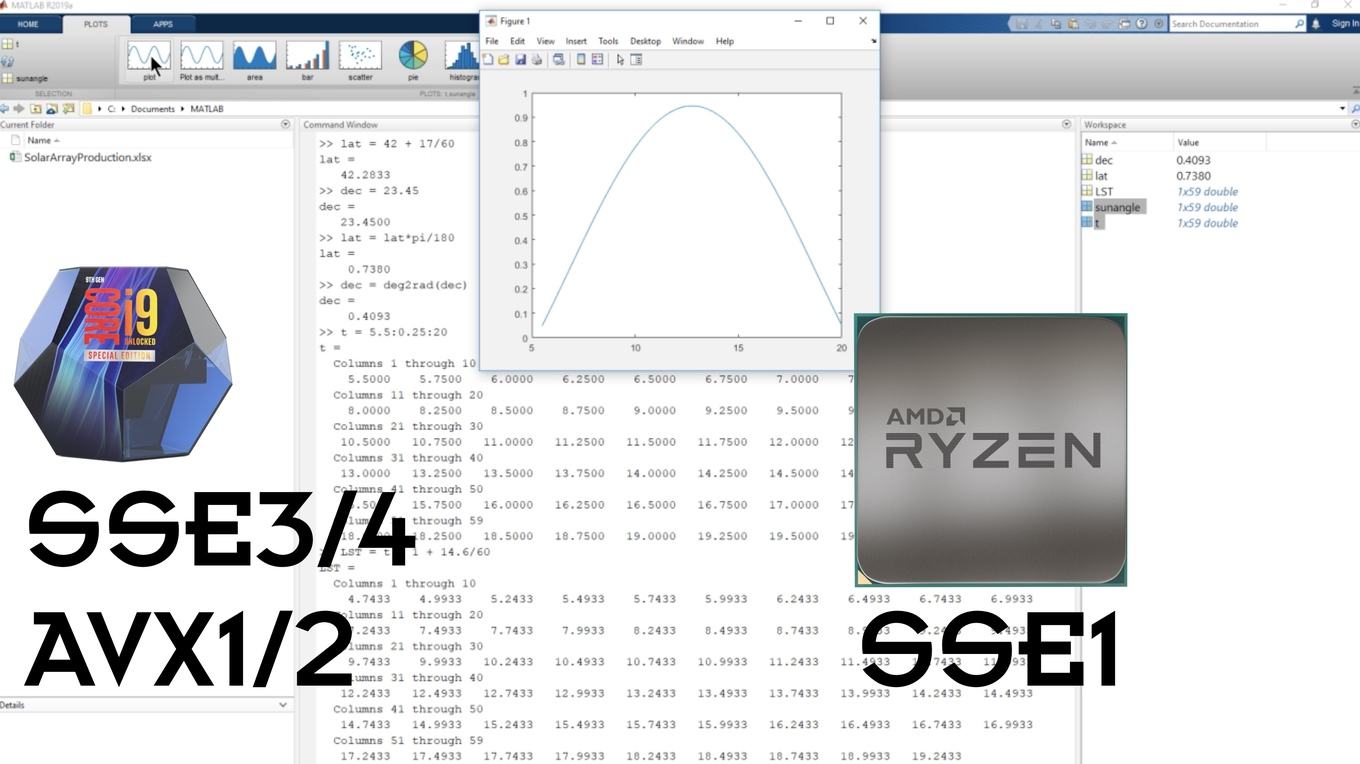Expand the address bar path history dropdown
Screen dimensions: 1360x764
1342,108
